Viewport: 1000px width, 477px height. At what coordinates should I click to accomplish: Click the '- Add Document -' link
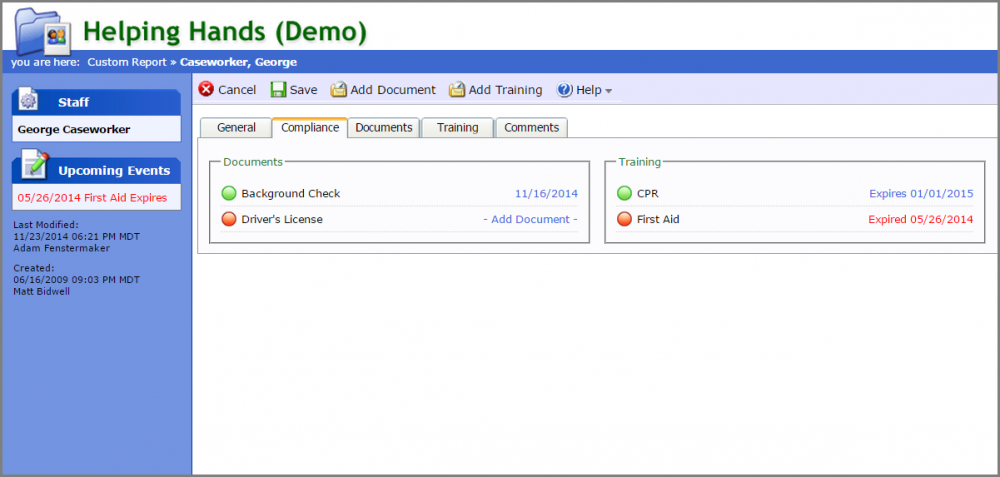(531, 219)
